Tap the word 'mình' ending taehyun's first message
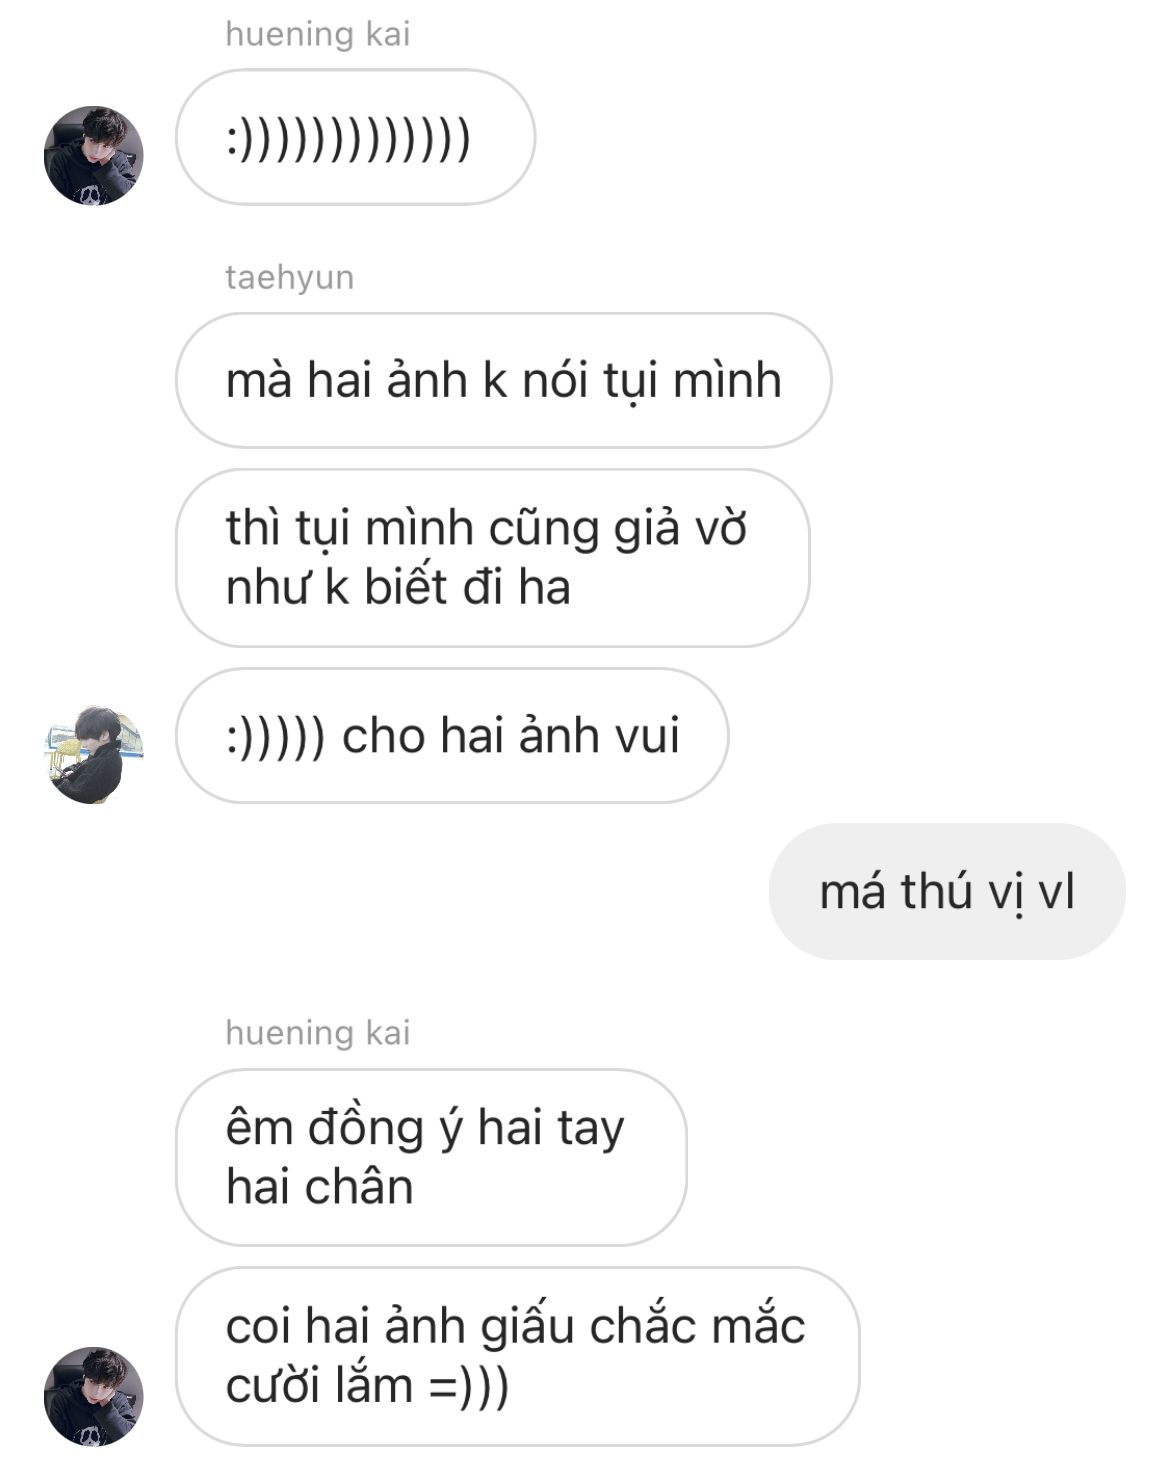This screenshot has width=1170, height=1470. [727, 380]
